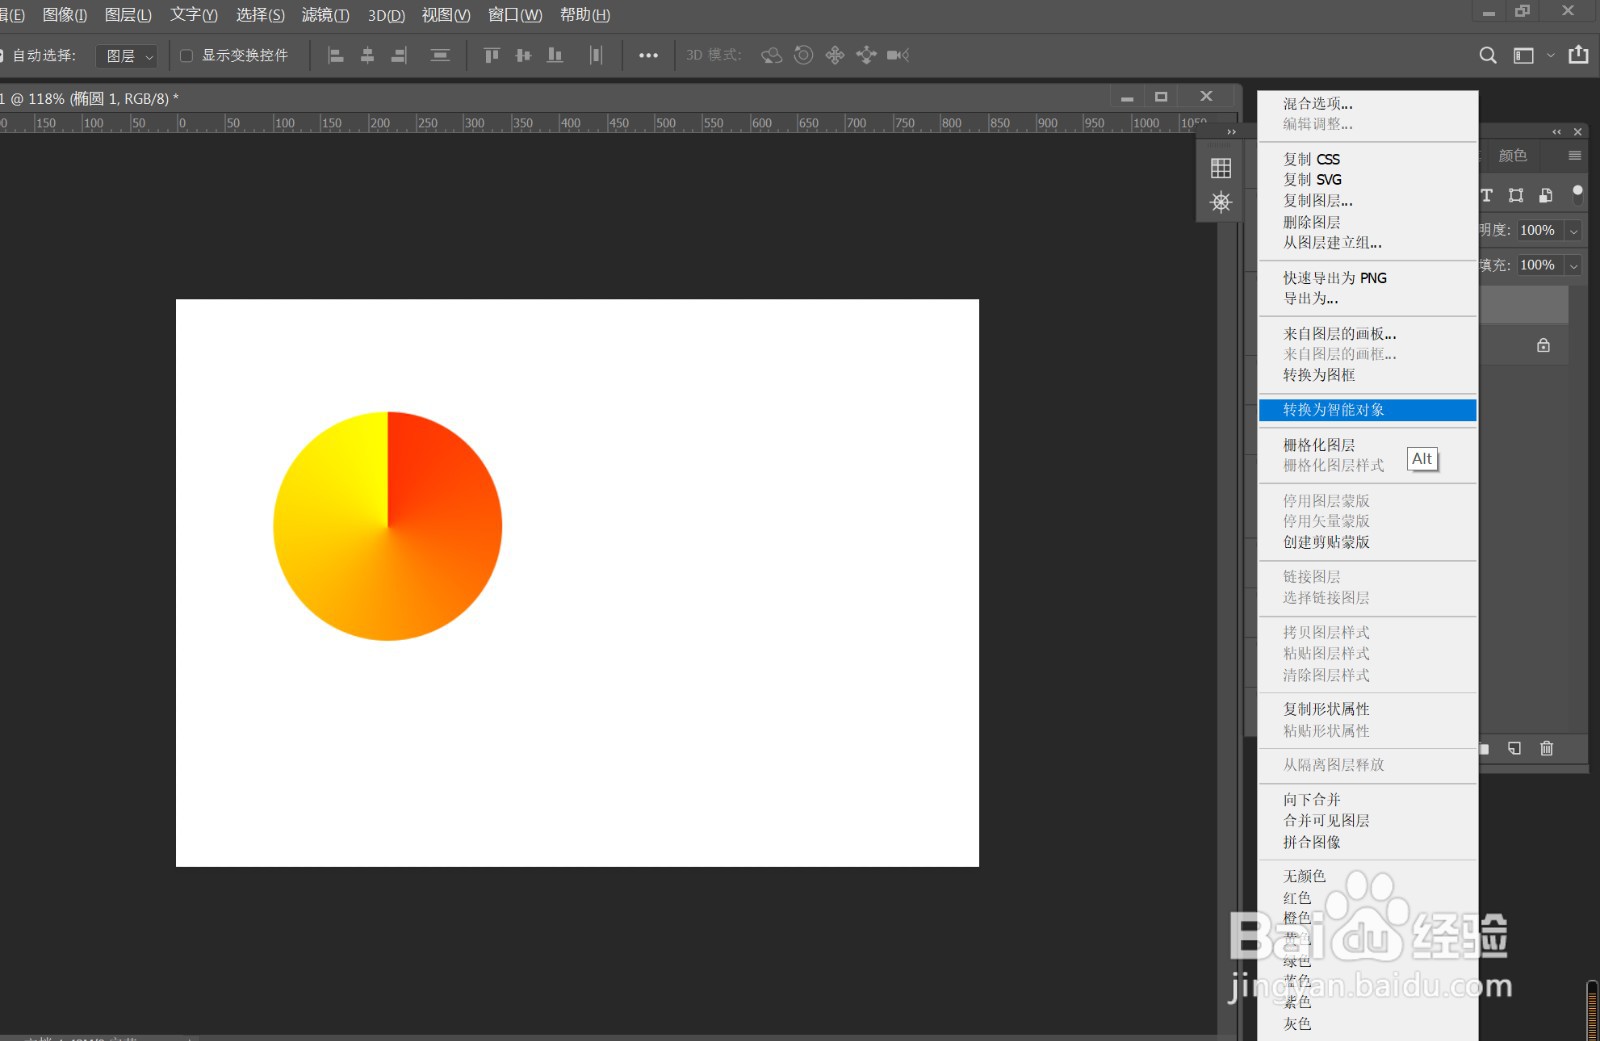Select the 颜色 panel tab

click(1513, 156)
